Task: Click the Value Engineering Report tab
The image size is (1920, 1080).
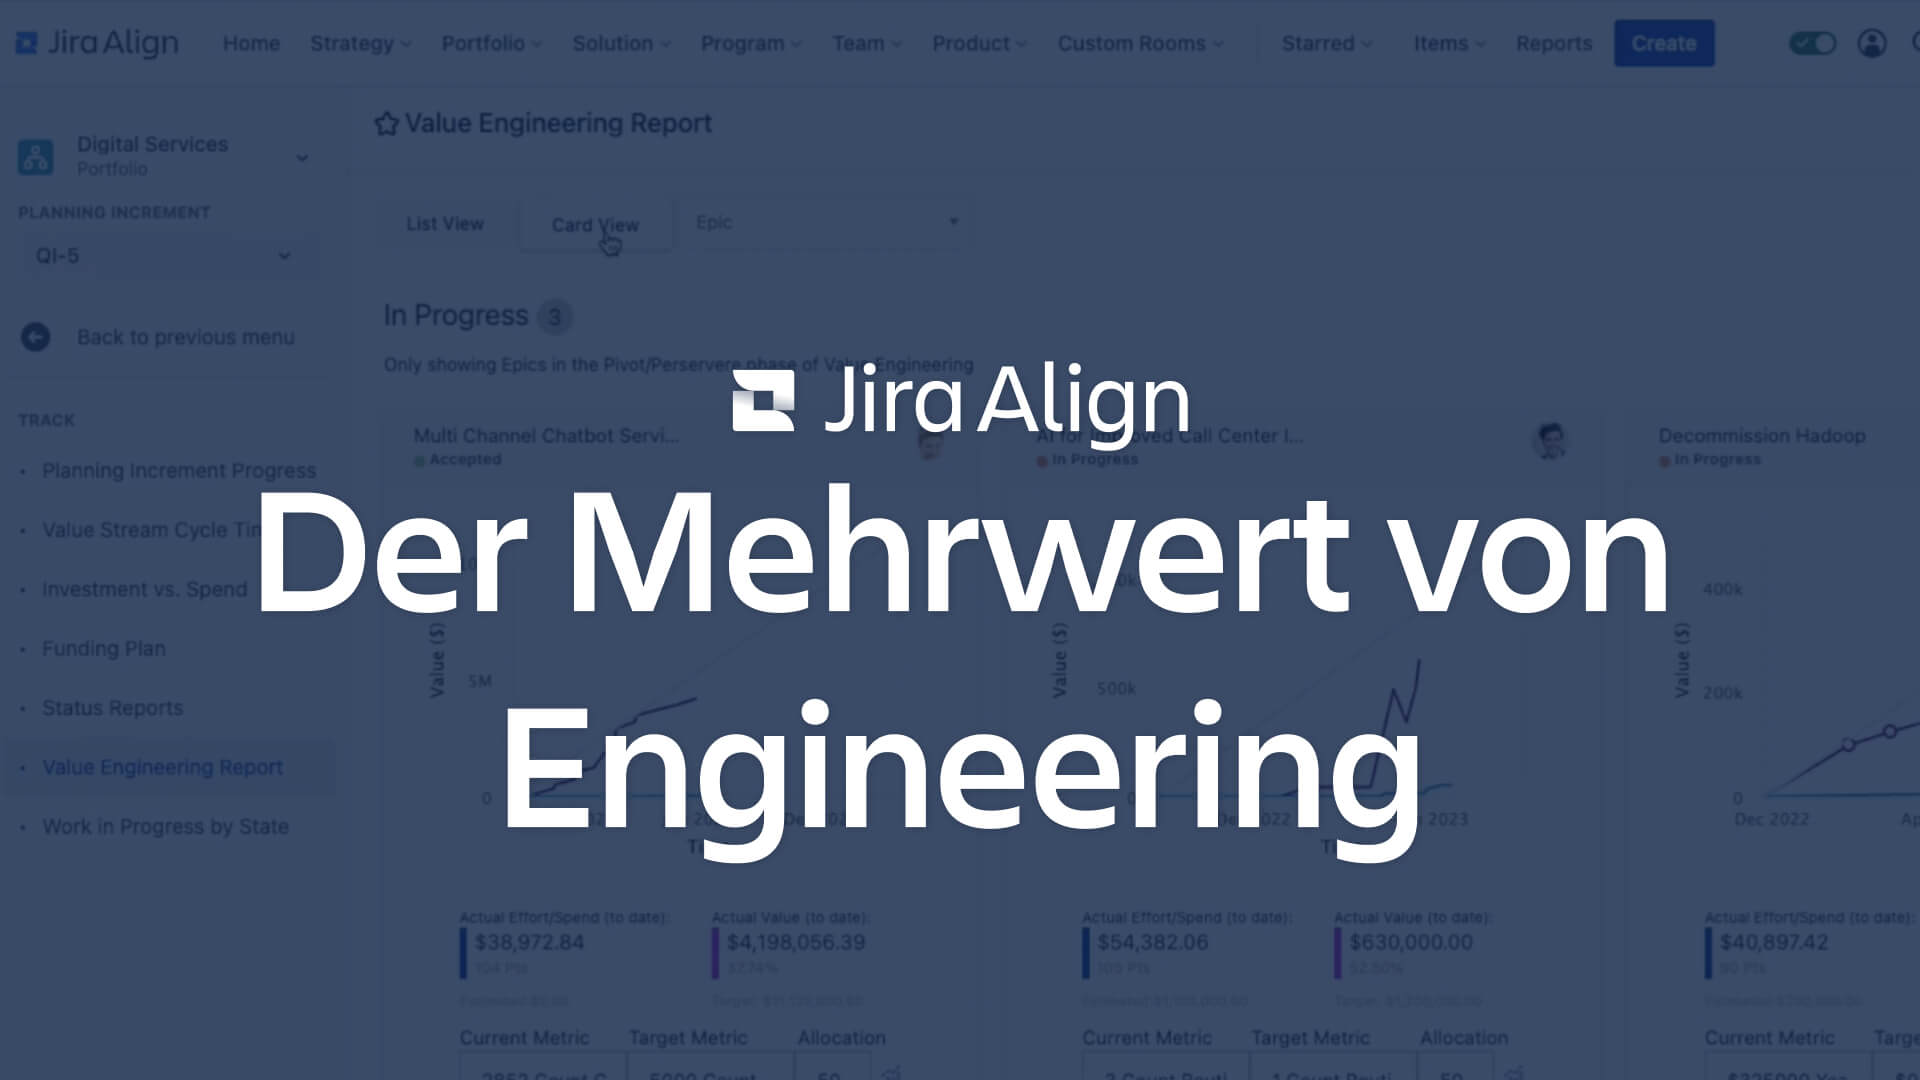Action: point(161,766)
